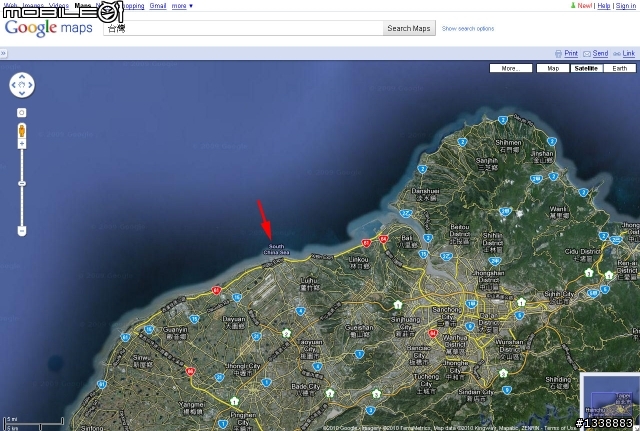This screenshot has width=640, height=431.
Task: Click the center hand icon in pan control
Action: coord(22,85)
